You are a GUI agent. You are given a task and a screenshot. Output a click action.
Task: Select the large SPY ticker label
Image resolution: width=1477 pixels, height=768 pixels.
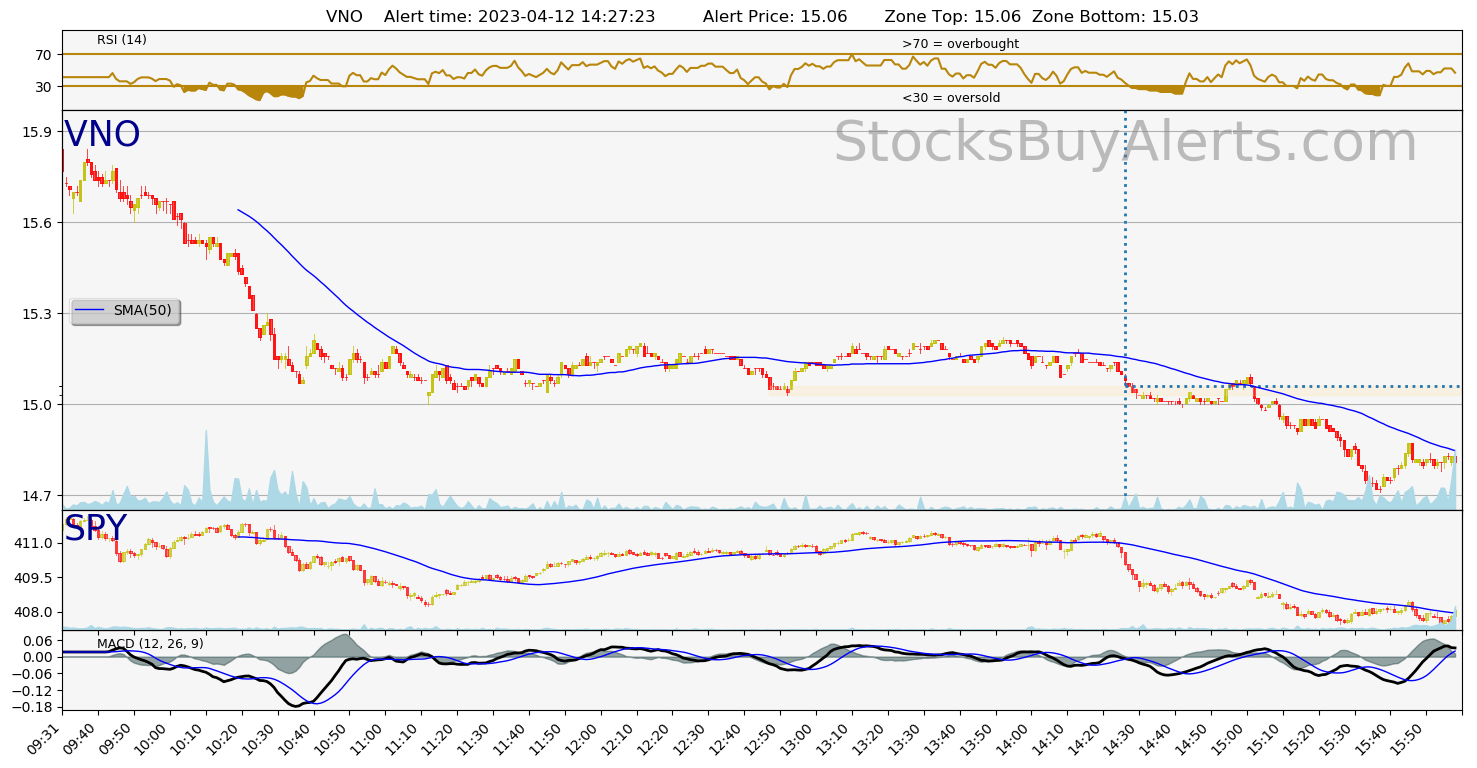pos(95,529)
